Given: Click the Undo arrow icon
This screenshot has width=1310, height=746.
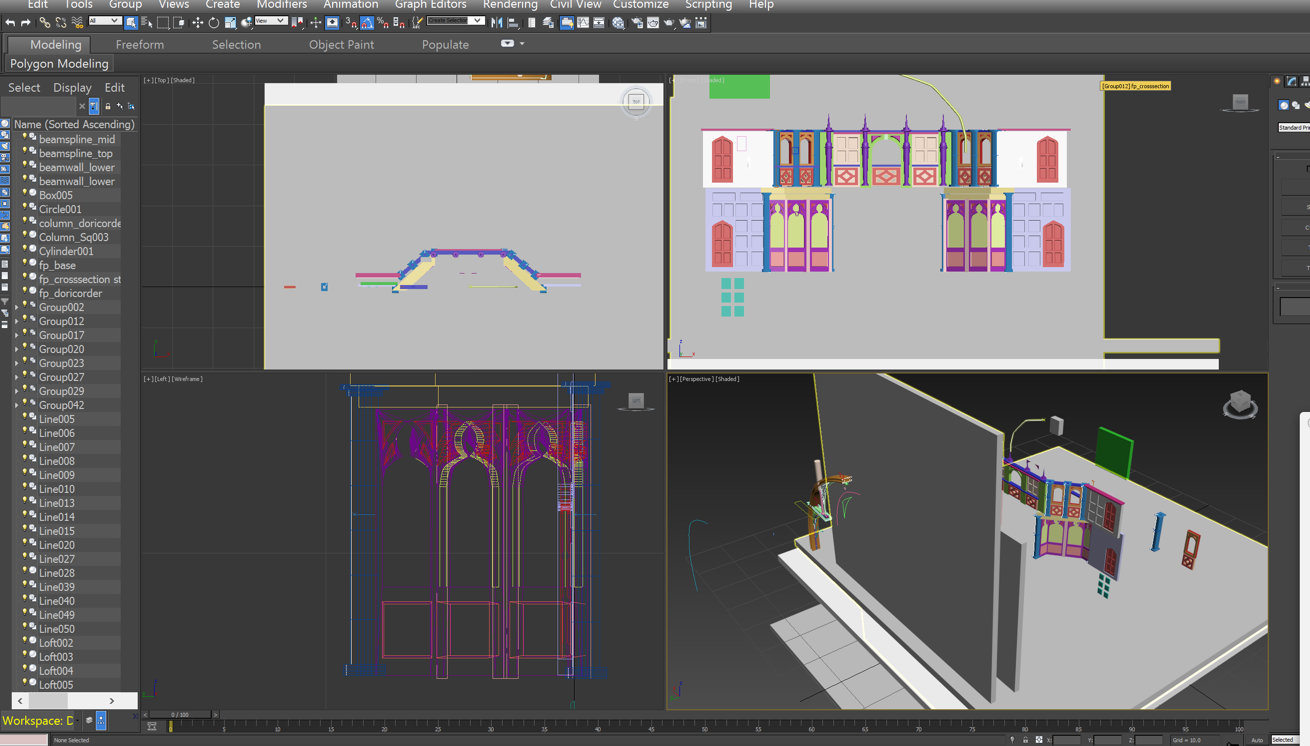Looking at the screenshot, I should click(10, 22).
